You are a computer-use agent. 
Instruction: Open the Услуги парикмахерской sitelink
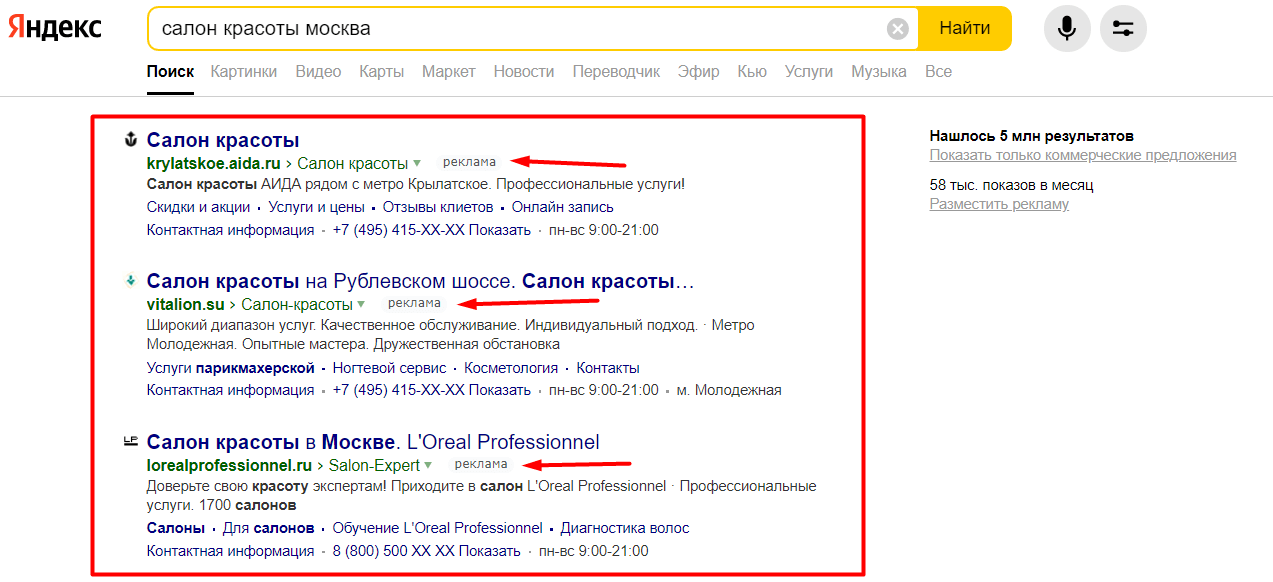tap(231, 368)
